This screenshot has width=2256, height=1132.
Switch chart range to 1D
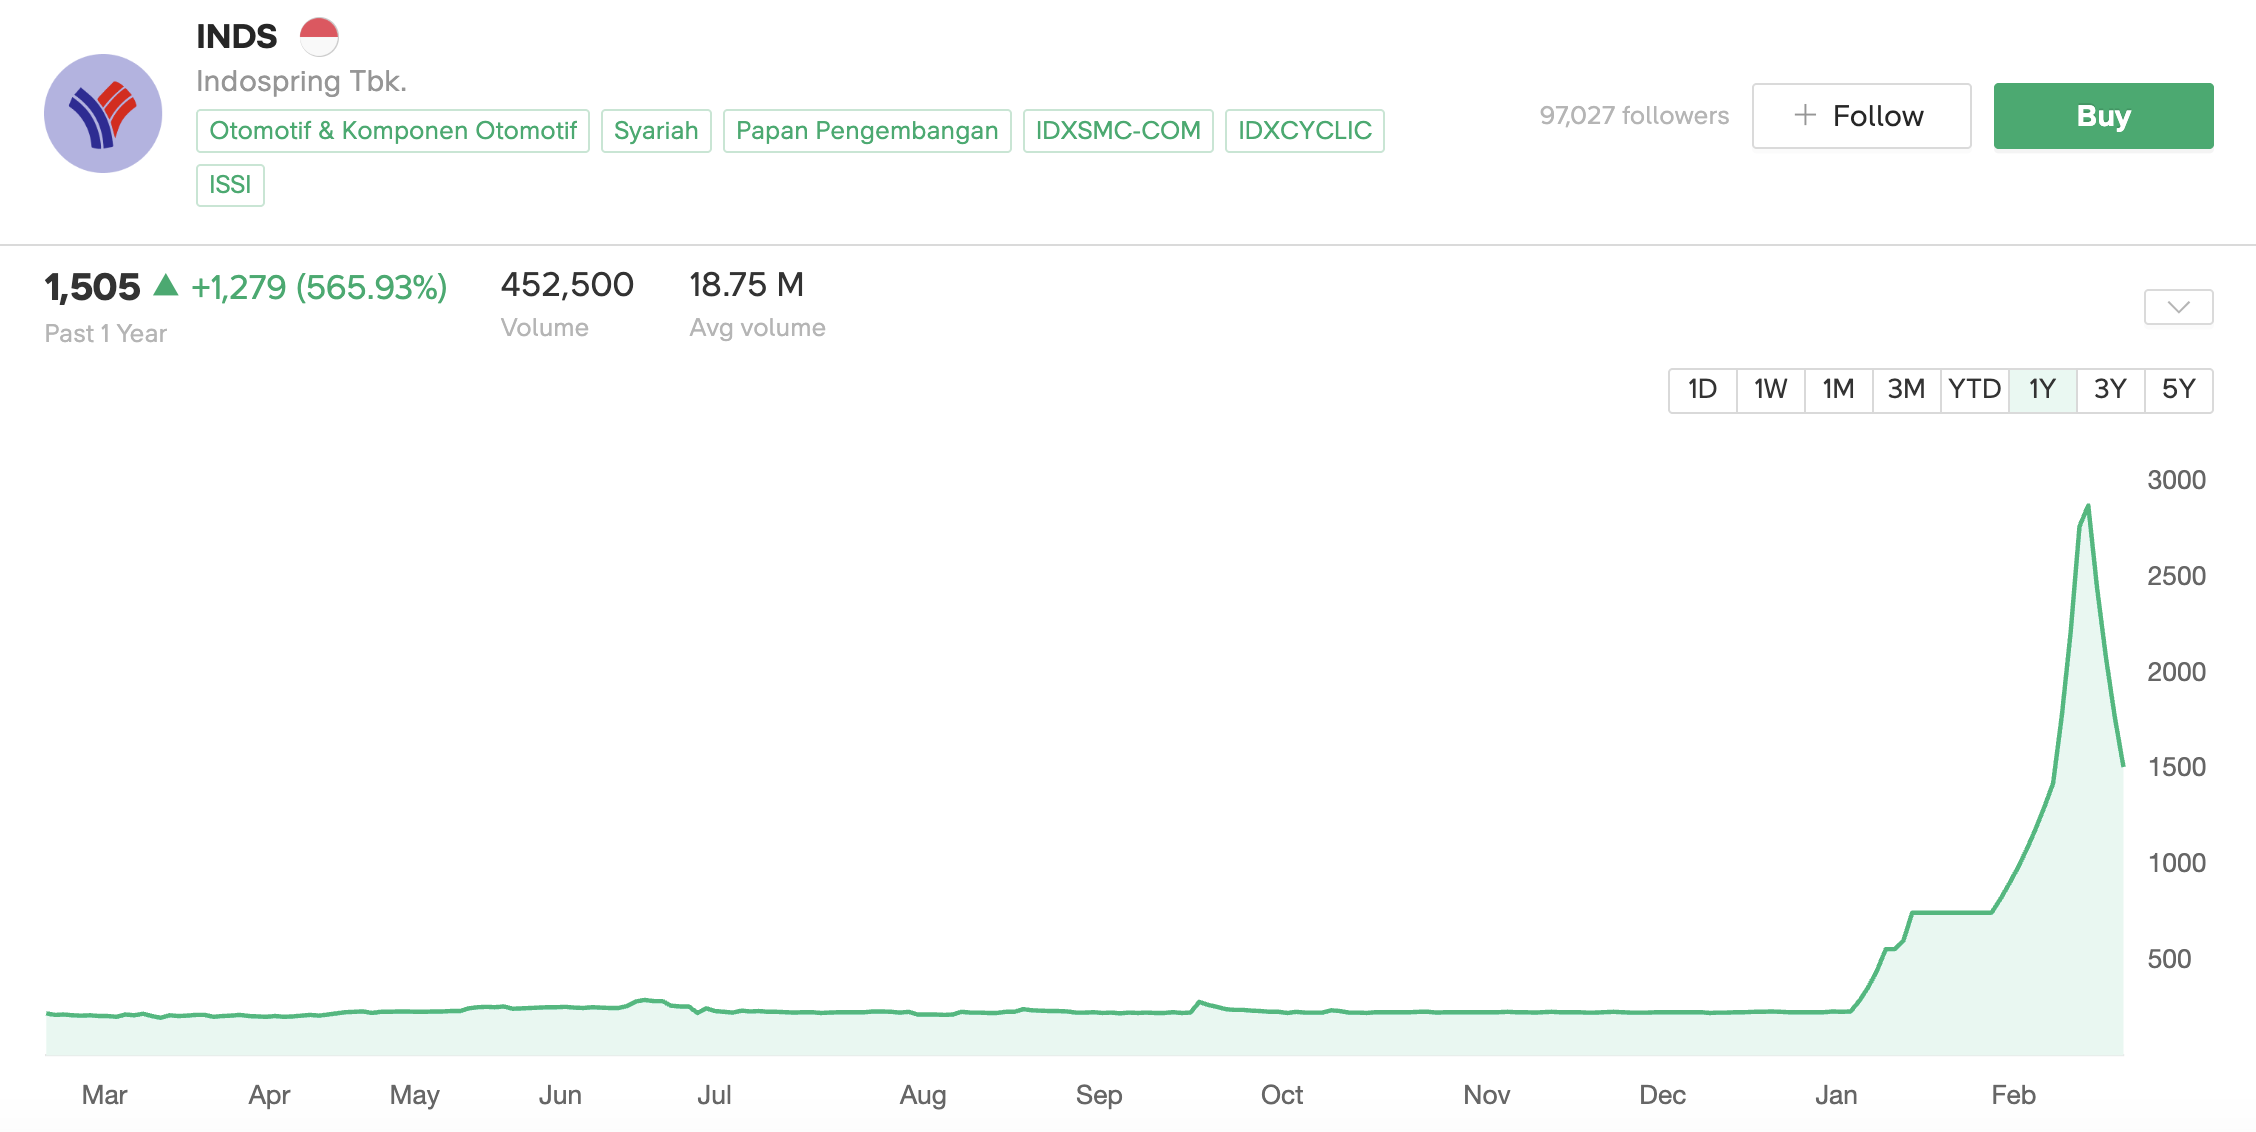pos(1702,389)
